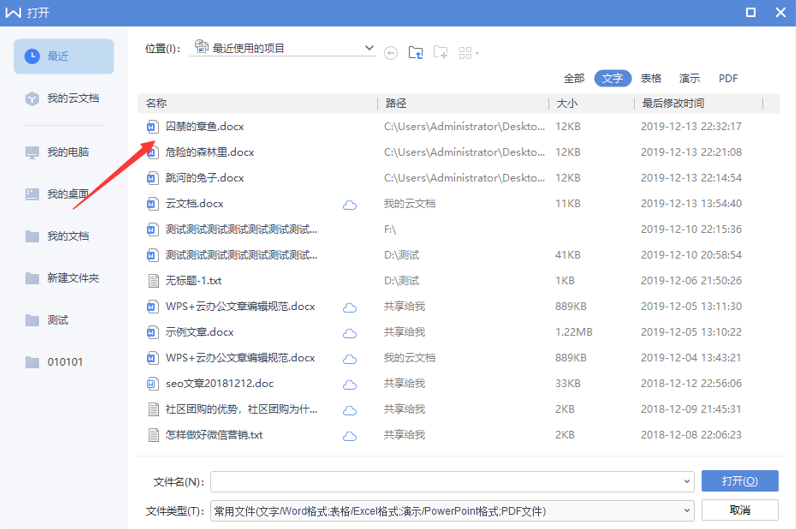The image size is (796, 529).
Task: Click cloud icon beside 社区团购的优势 file
Action: tap(350, 411)
